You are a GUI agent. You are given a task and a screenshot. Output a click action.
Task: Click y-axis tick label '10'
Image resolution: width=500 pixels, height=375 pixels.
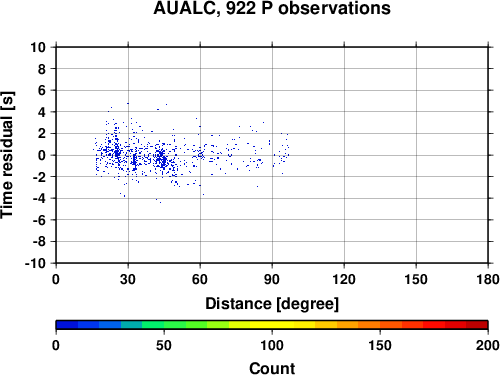click(x=38, y=47)
